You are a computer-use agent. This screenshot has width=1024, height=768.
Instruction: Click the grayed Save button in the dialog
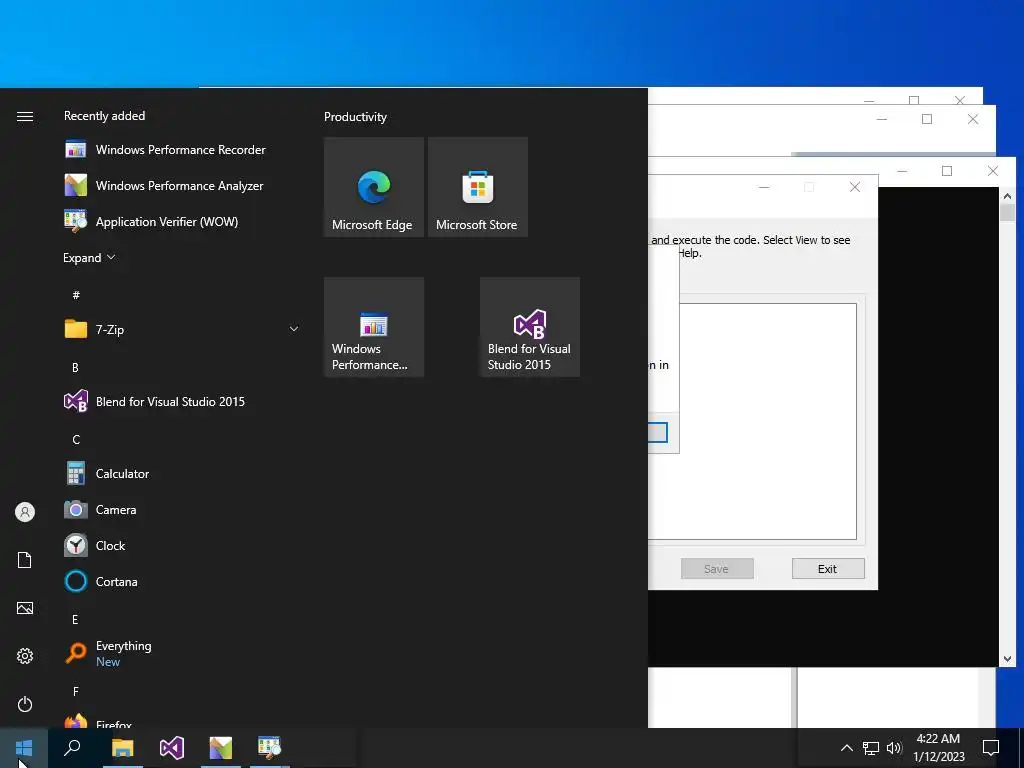[717, 569]
